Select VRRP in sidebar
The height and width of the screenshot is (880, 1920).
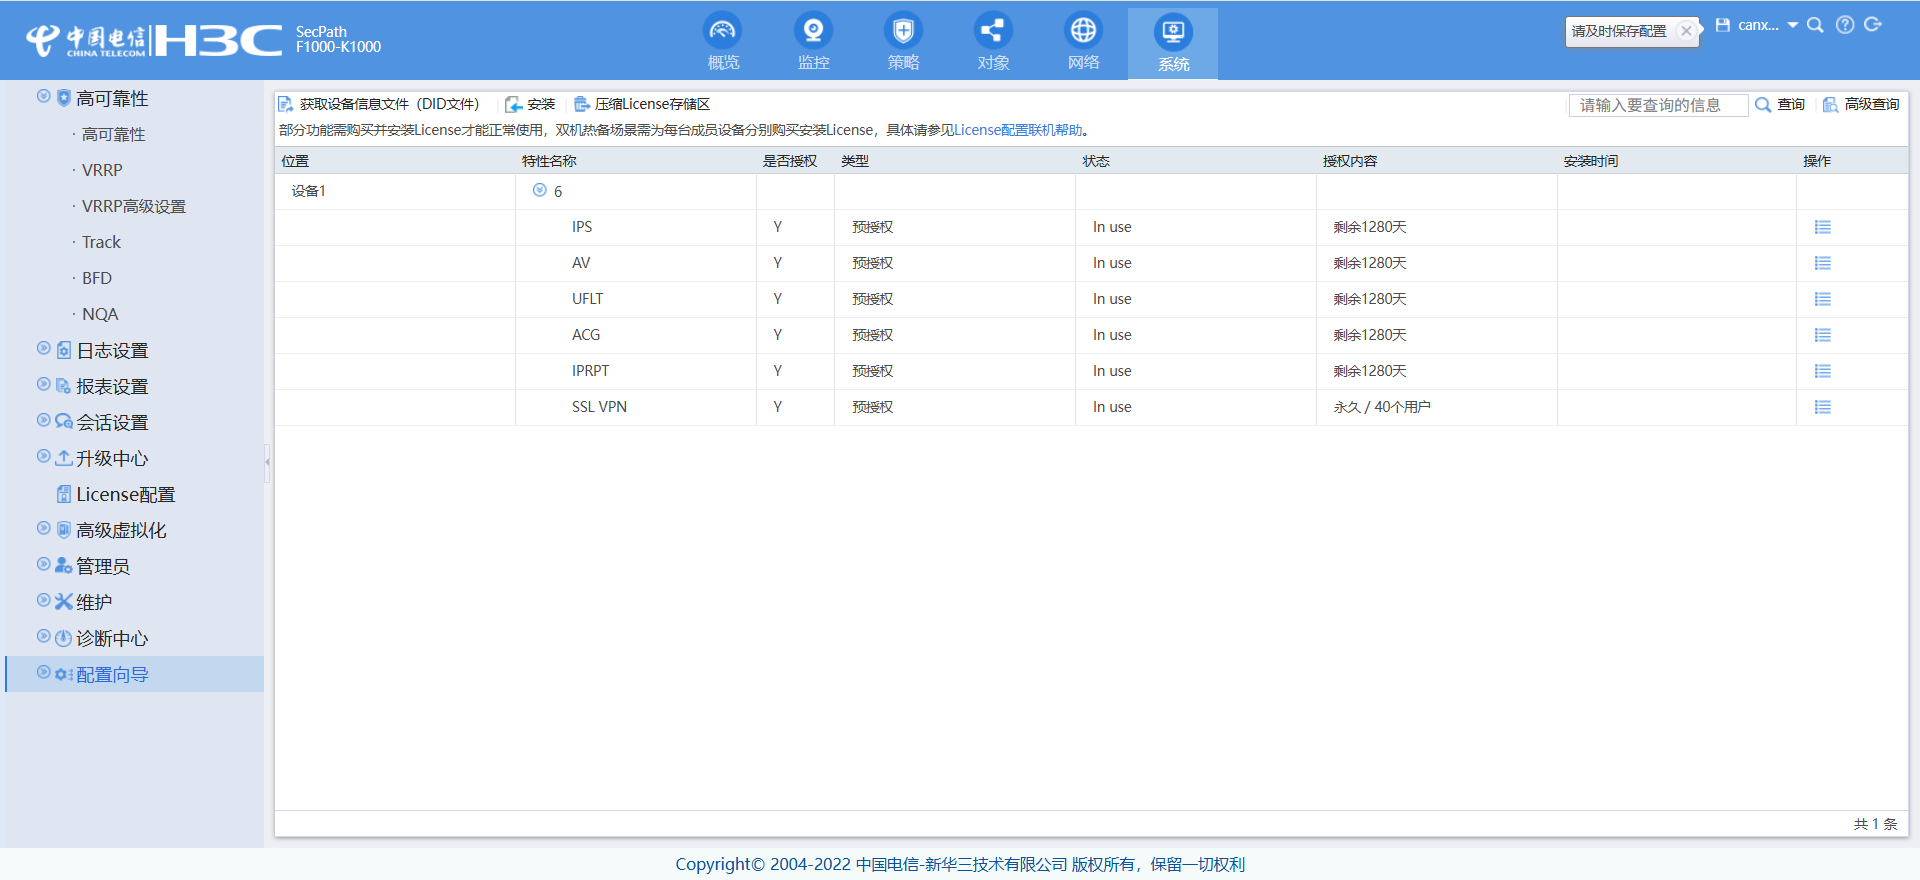(x=102, y=170)
